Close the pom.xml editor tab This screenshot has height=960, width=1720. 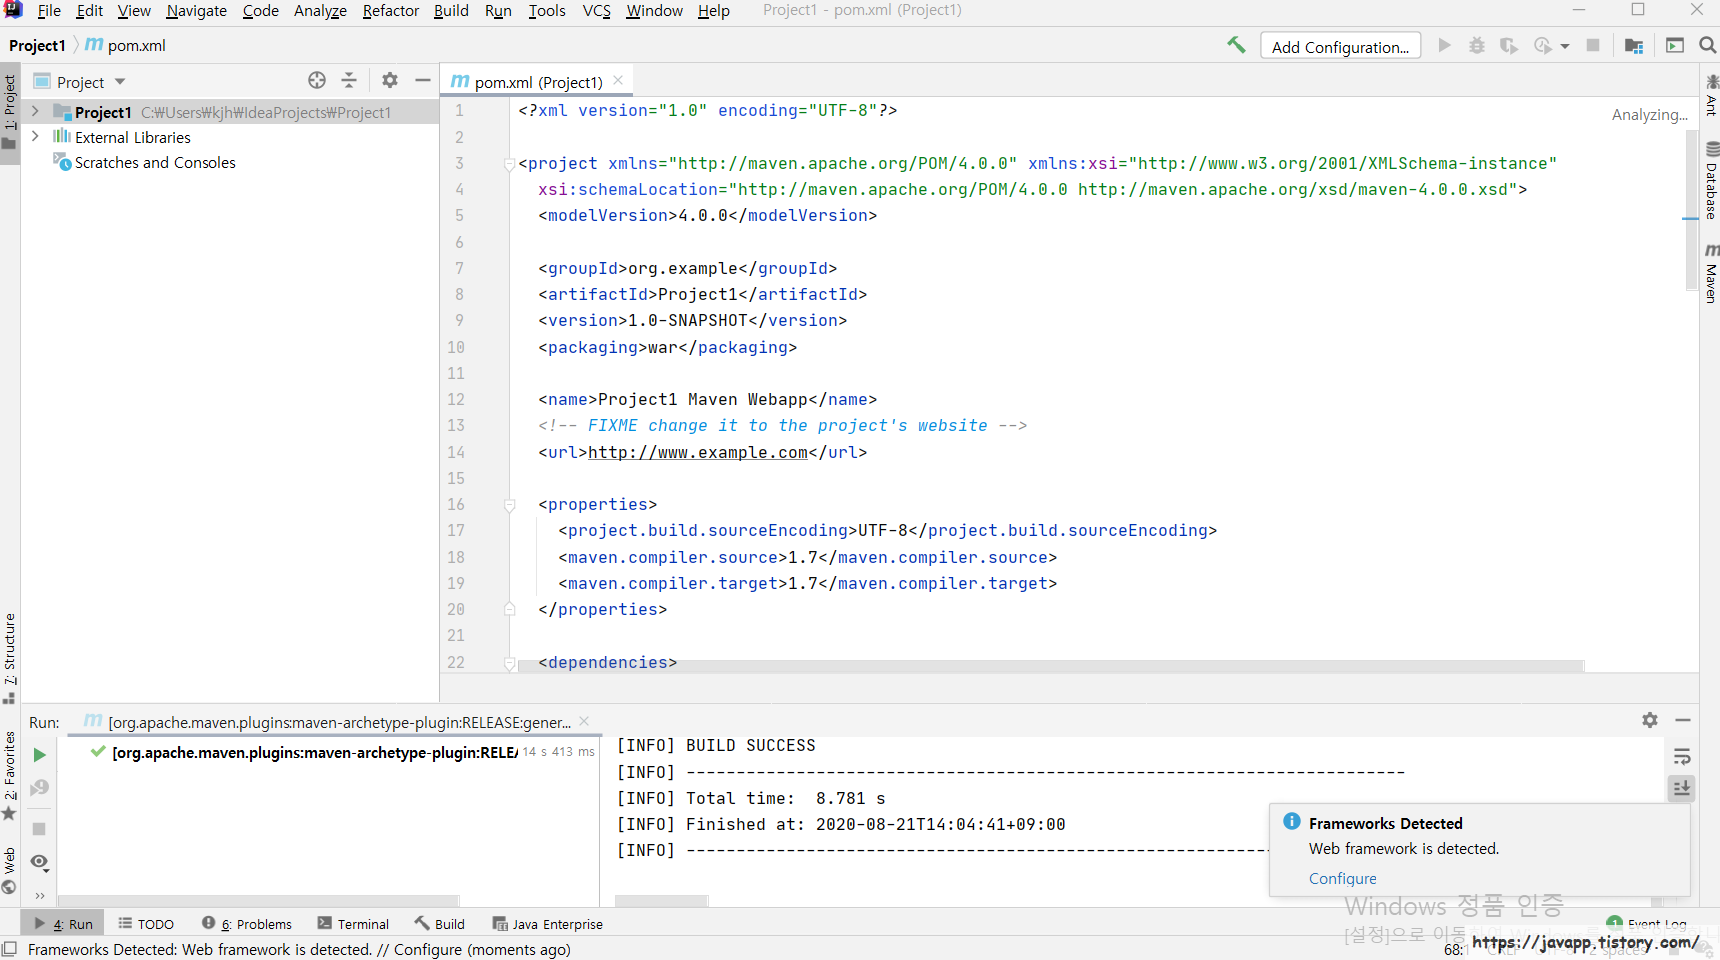(x=618, y=80)
